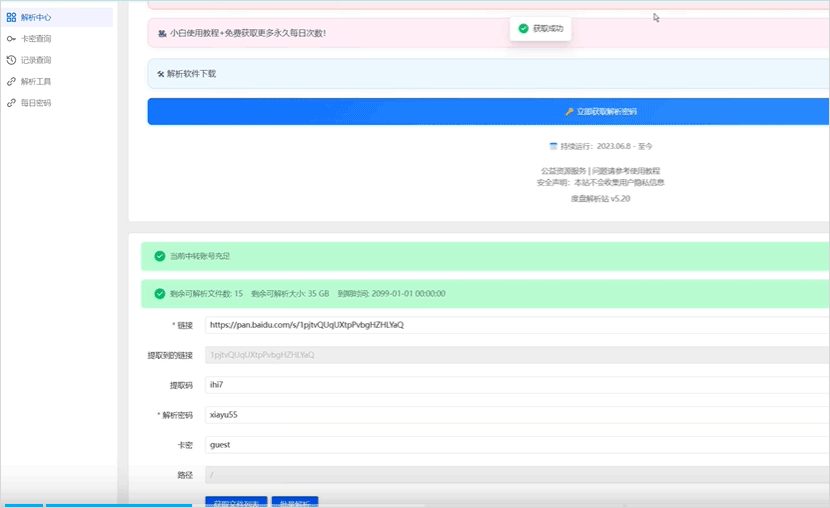Select 每日密码 in the sidebar menu

click(36, 103)
